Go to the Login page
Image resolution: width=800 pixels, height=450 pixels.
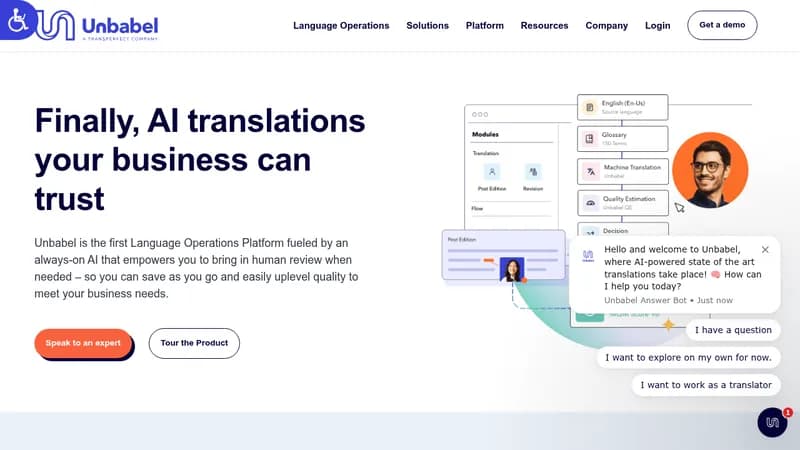coord(657,26)
